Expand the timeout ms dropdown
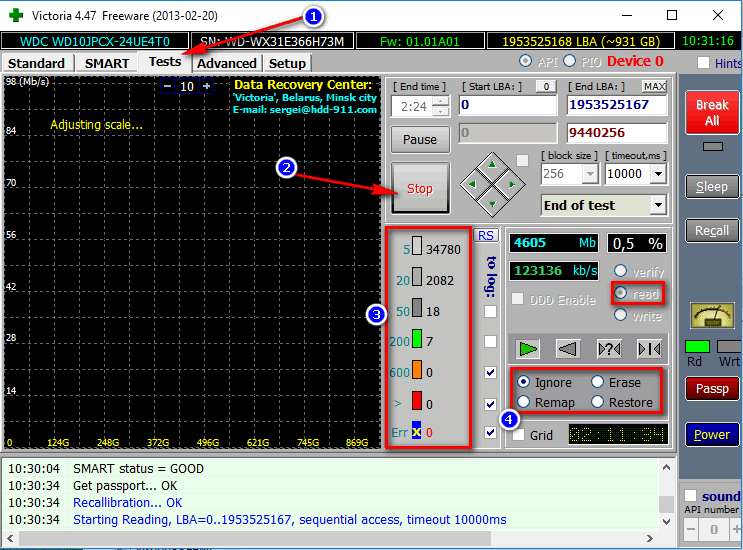743x550 pixels. [x=658, y=174]
